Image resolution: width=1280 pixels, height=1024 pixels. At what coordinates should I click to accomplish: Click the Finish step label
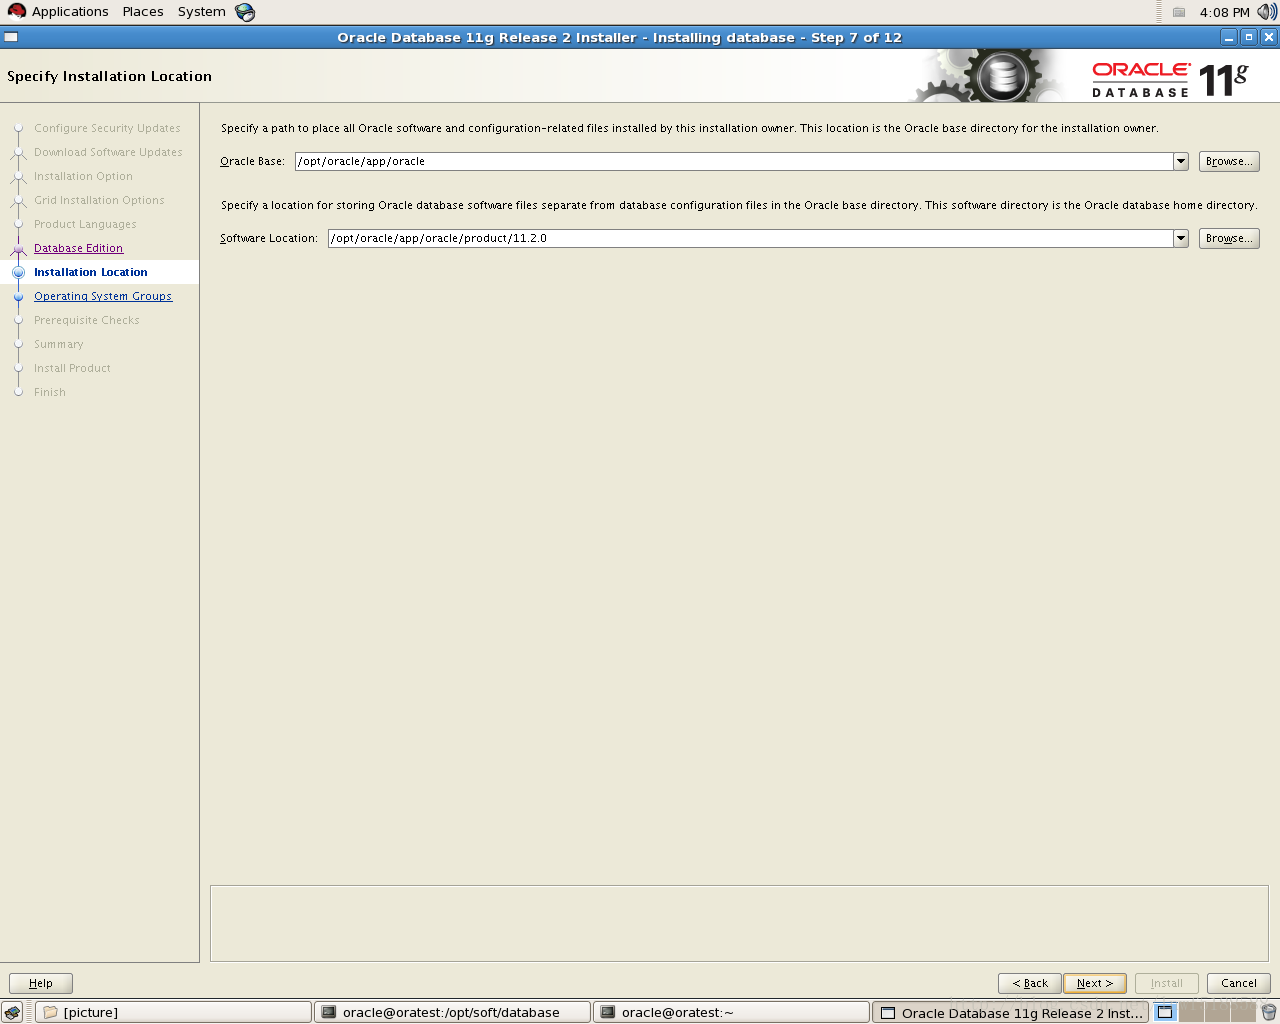tap(50, 392)
